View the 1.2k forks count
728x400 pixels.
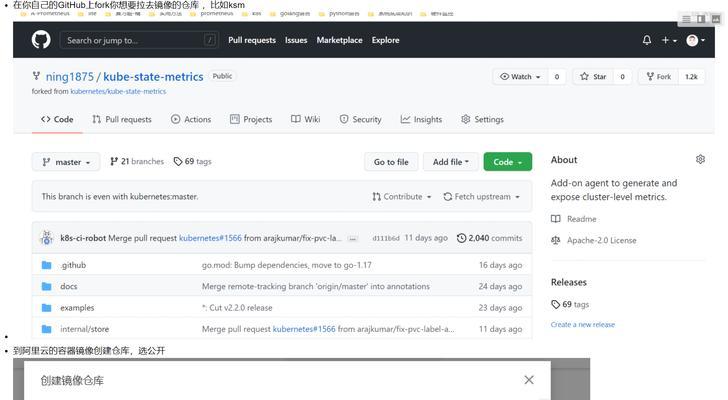691,77
